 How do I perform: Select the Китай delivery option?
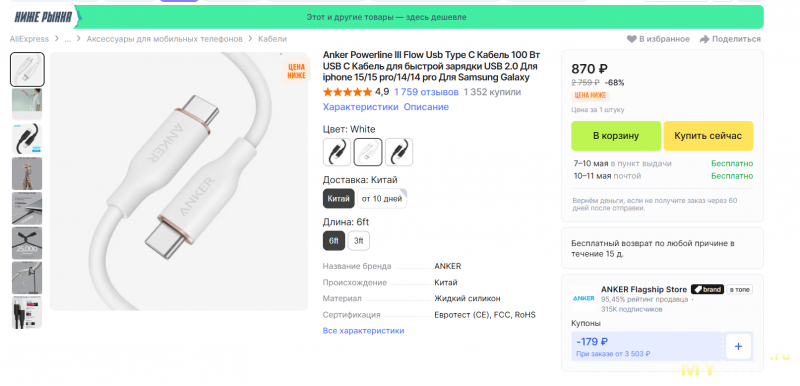tap(338, 199)
